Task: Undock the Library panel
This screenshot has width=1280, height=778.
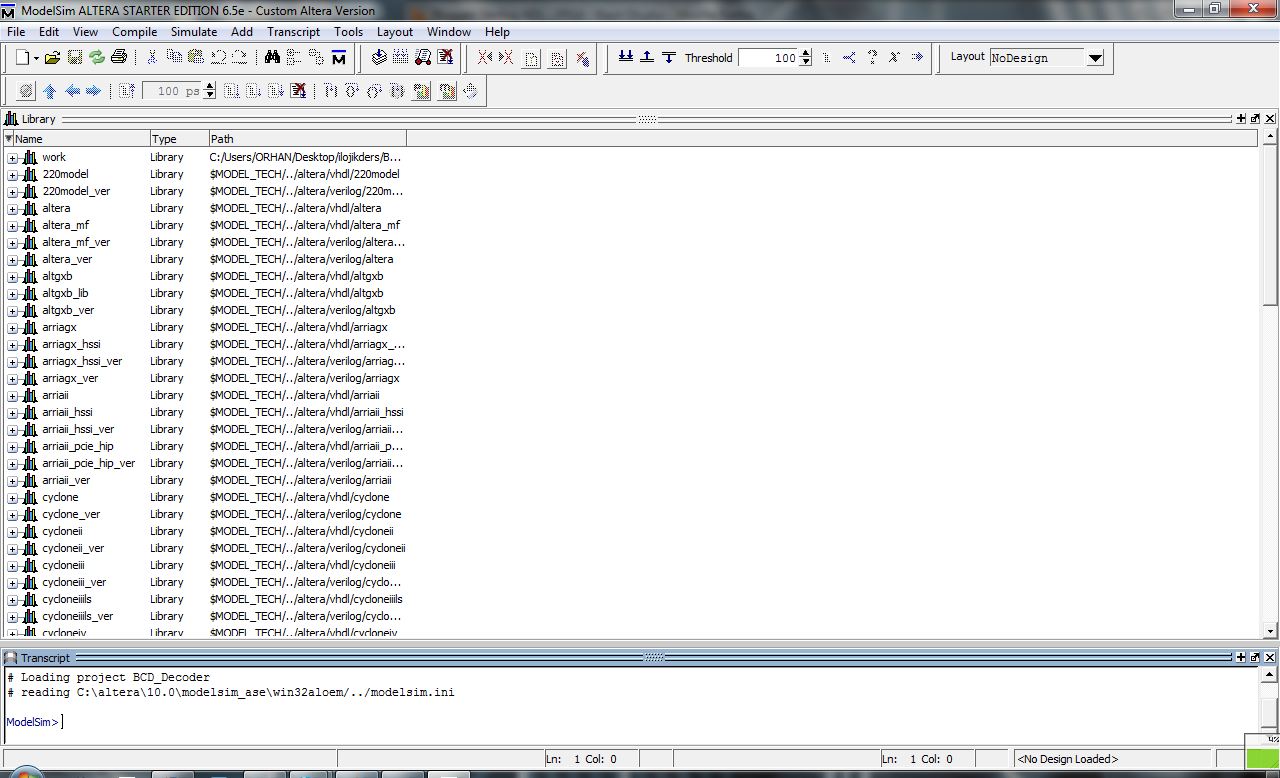Action: (x=1256, y=119)
